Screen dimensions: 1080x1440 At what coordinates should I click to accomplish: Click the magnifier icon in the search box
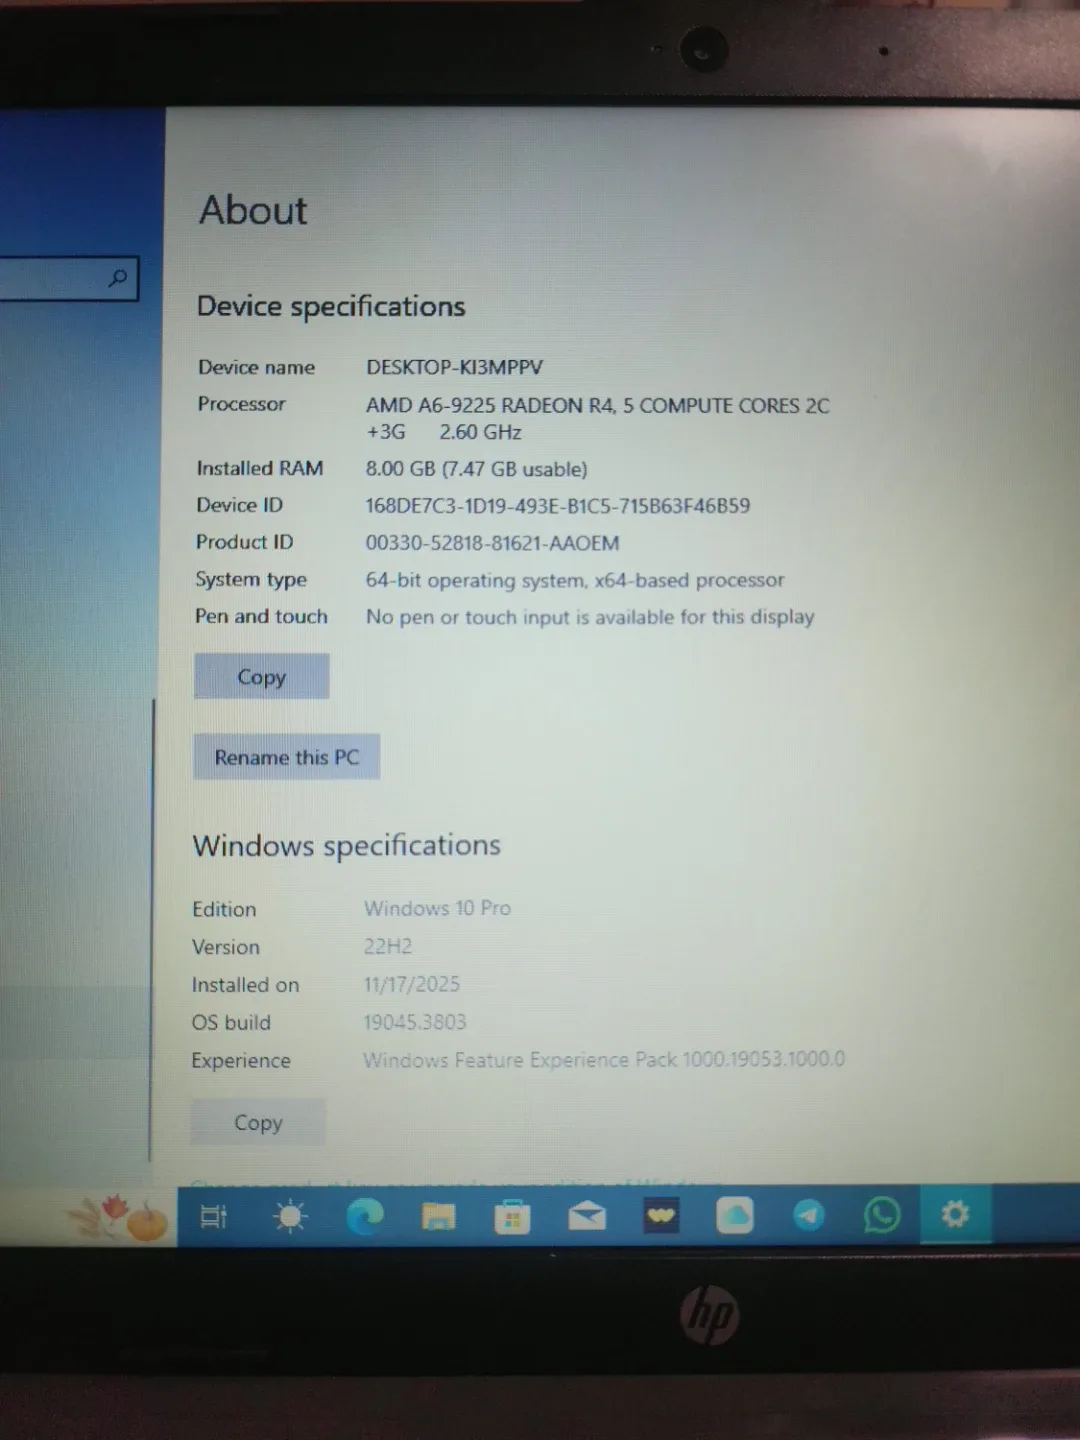[119, 277]
